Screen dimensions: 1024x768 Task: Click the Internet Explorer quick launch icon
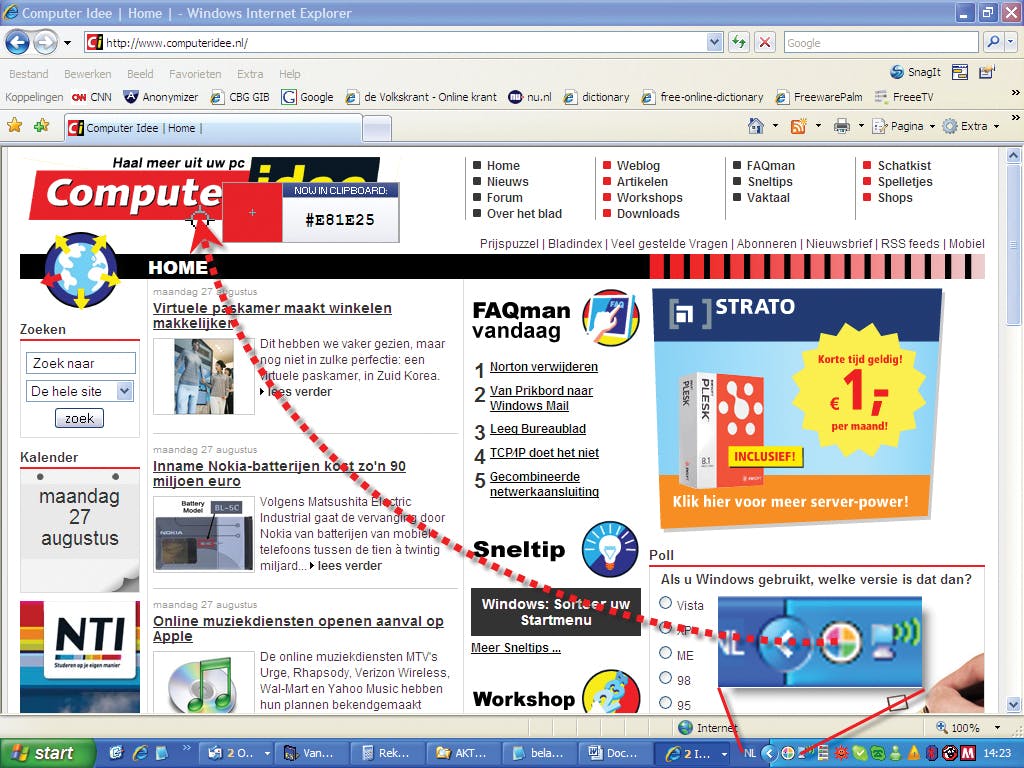[140, 753]
